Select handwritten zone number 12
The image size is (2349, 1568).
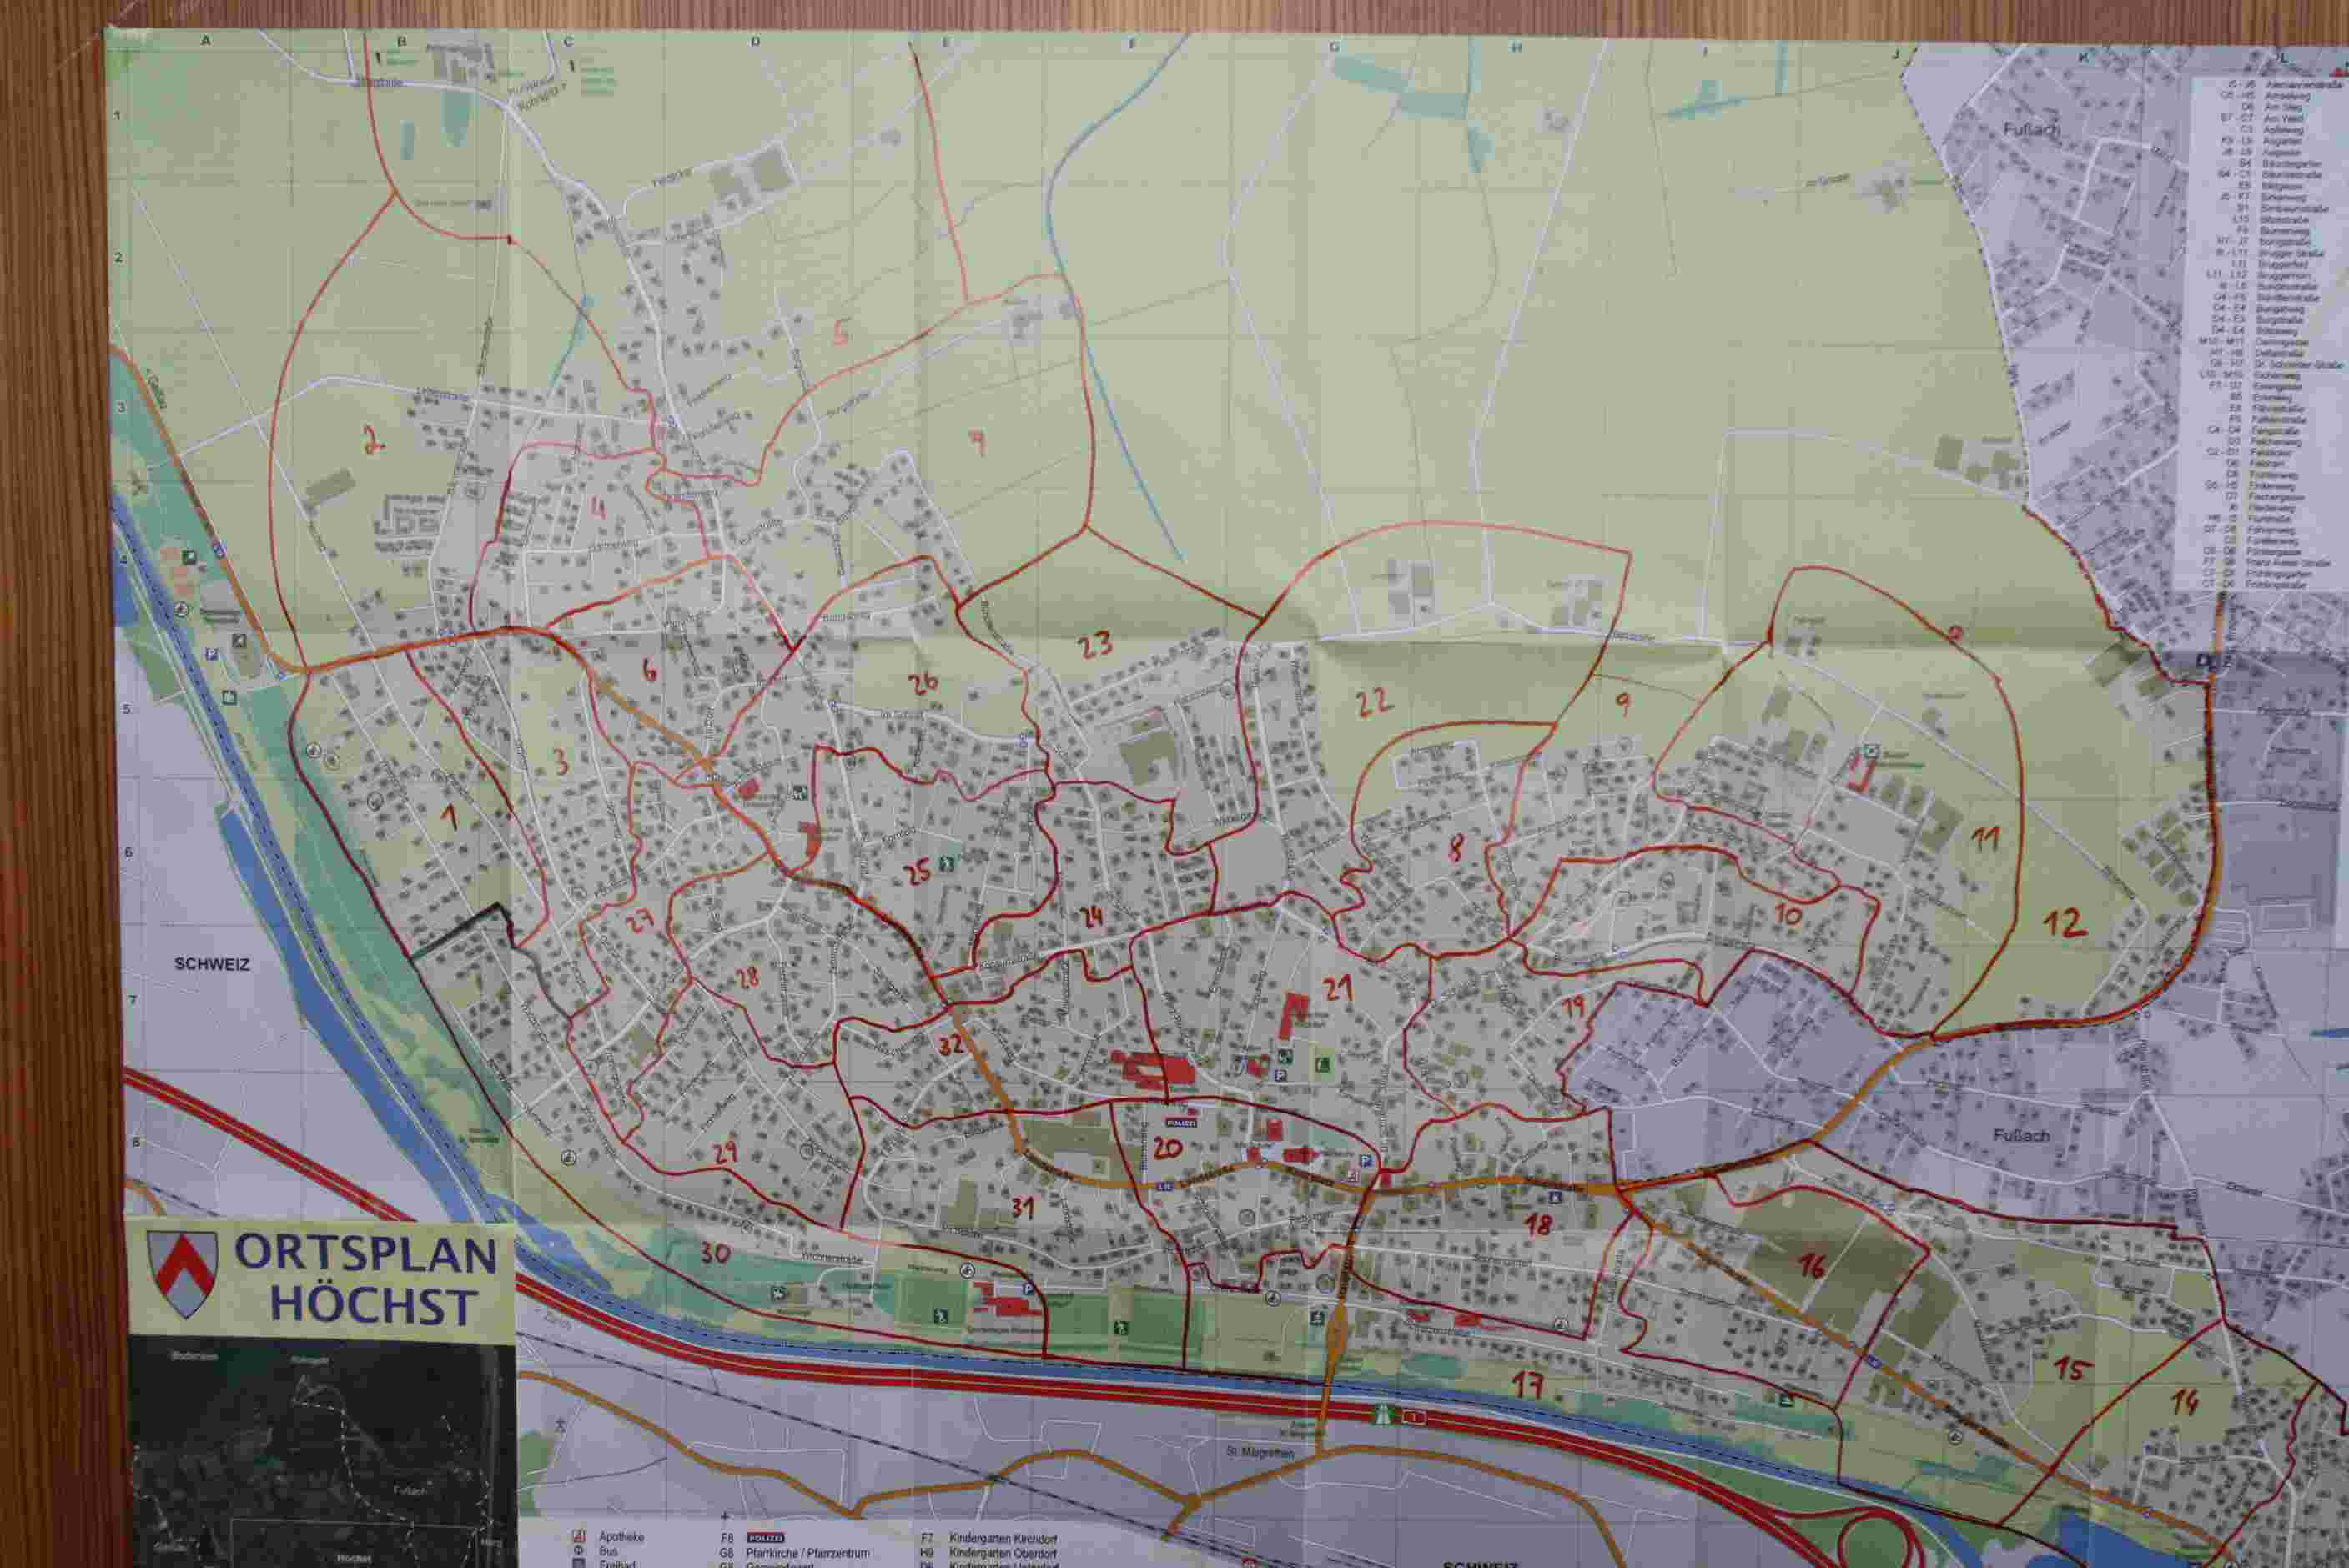[2064, 923]
